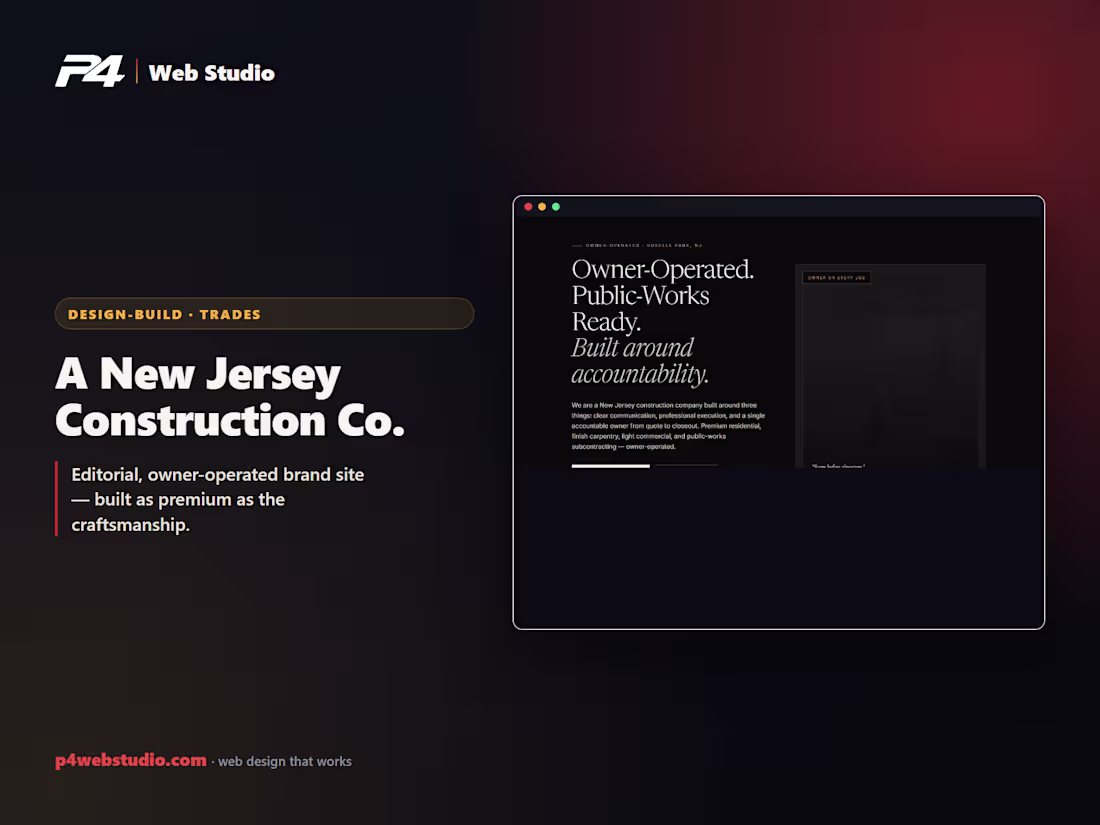
Task: Click the 'Owner-Operated. Public-Works Ready.' heading
Action: point(662,295)
